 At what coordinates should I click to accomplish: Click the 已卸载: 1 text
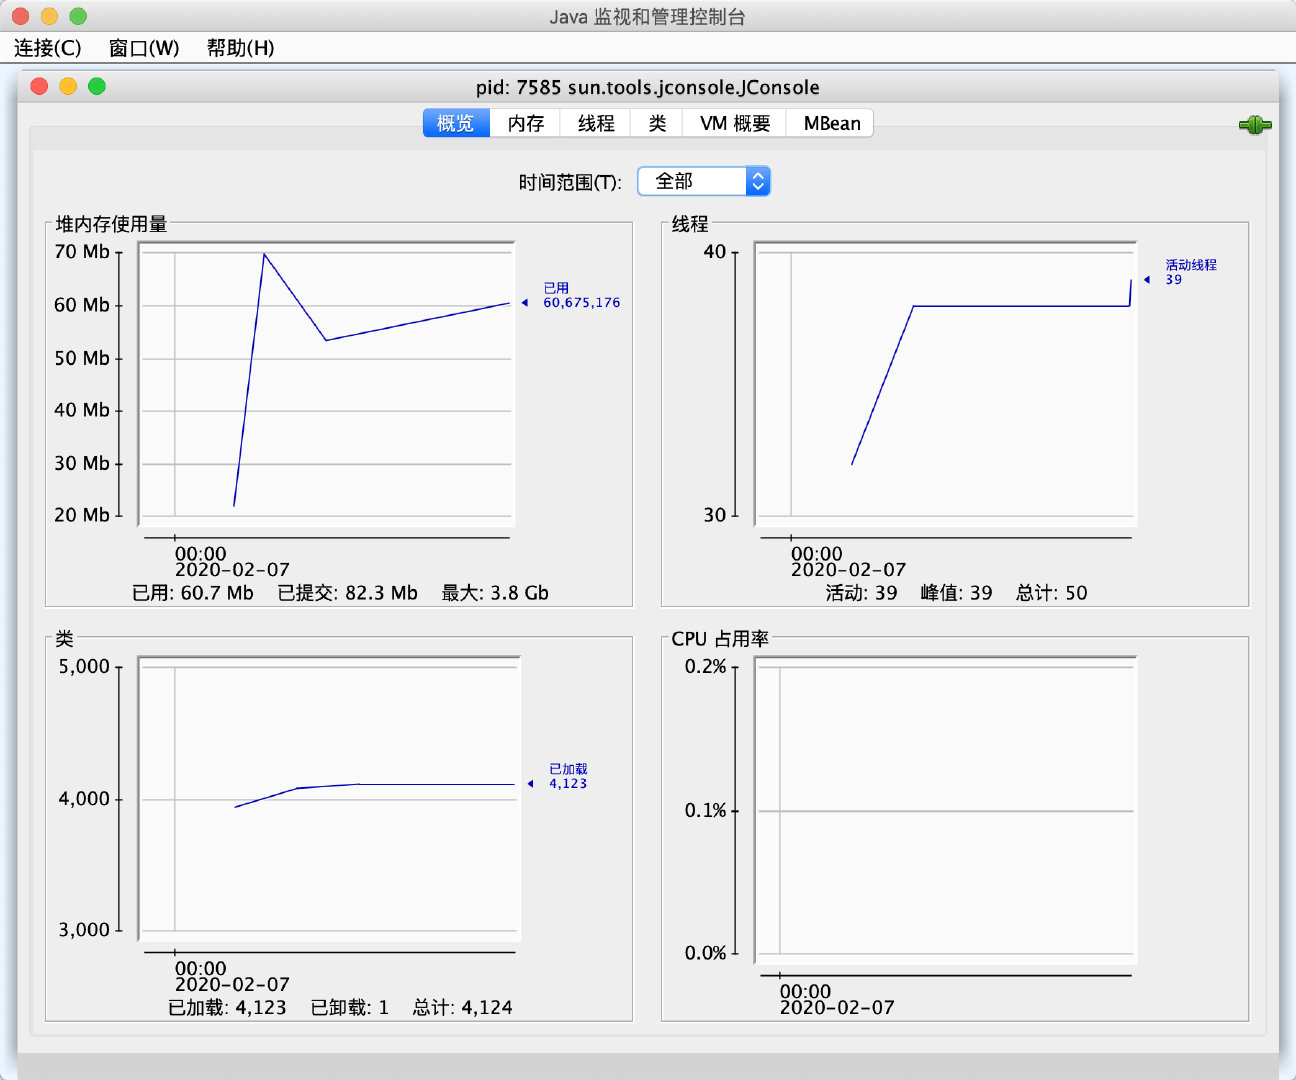tap(350, 1008)
